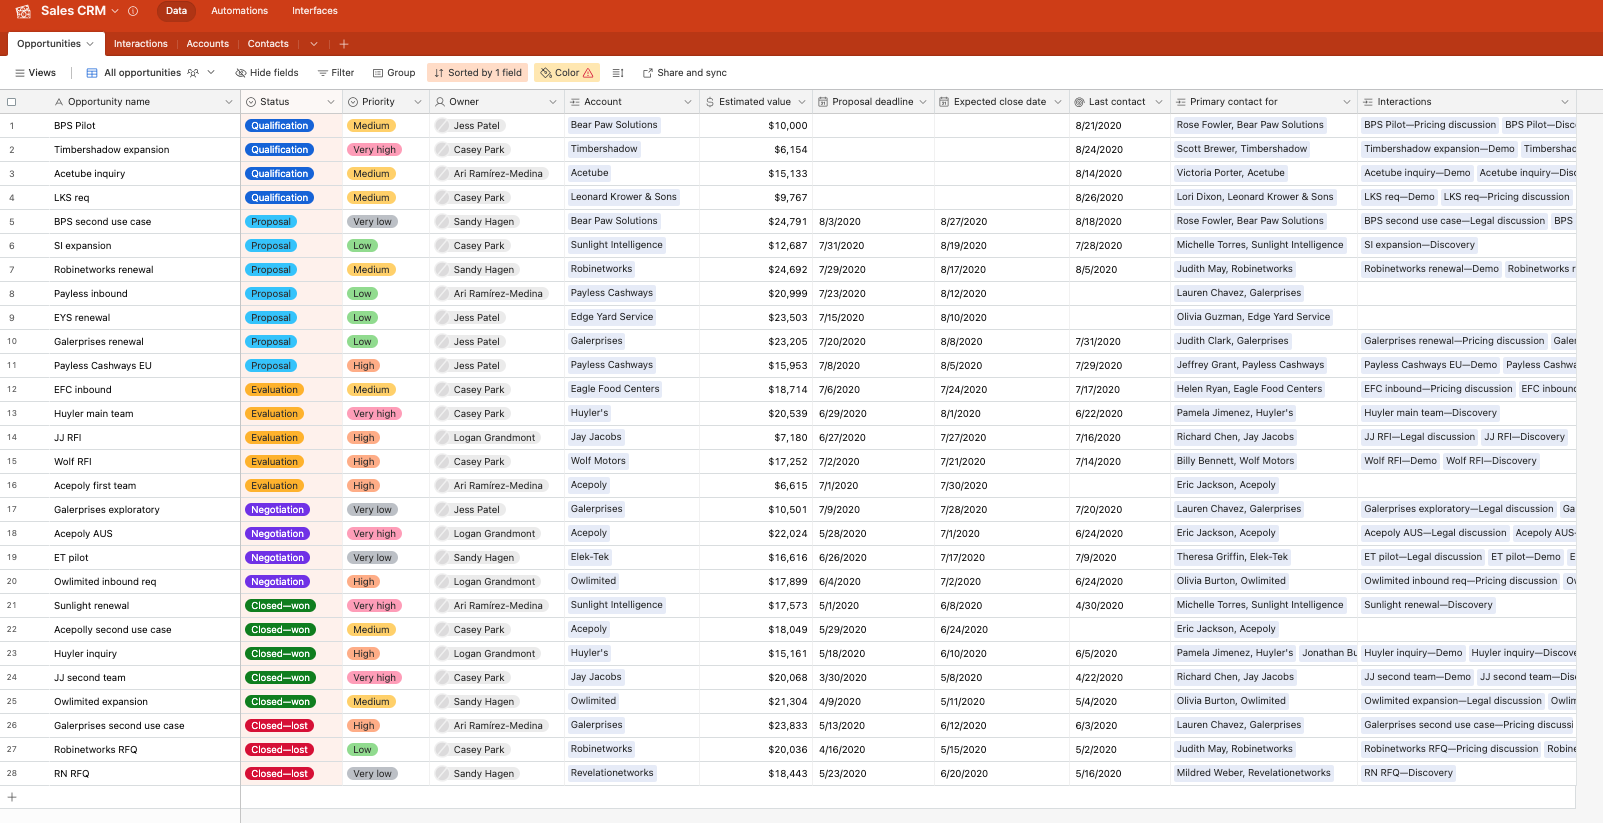
Task: Expand the All opportunities view dropdown arrow
Action: pos(211,73)
